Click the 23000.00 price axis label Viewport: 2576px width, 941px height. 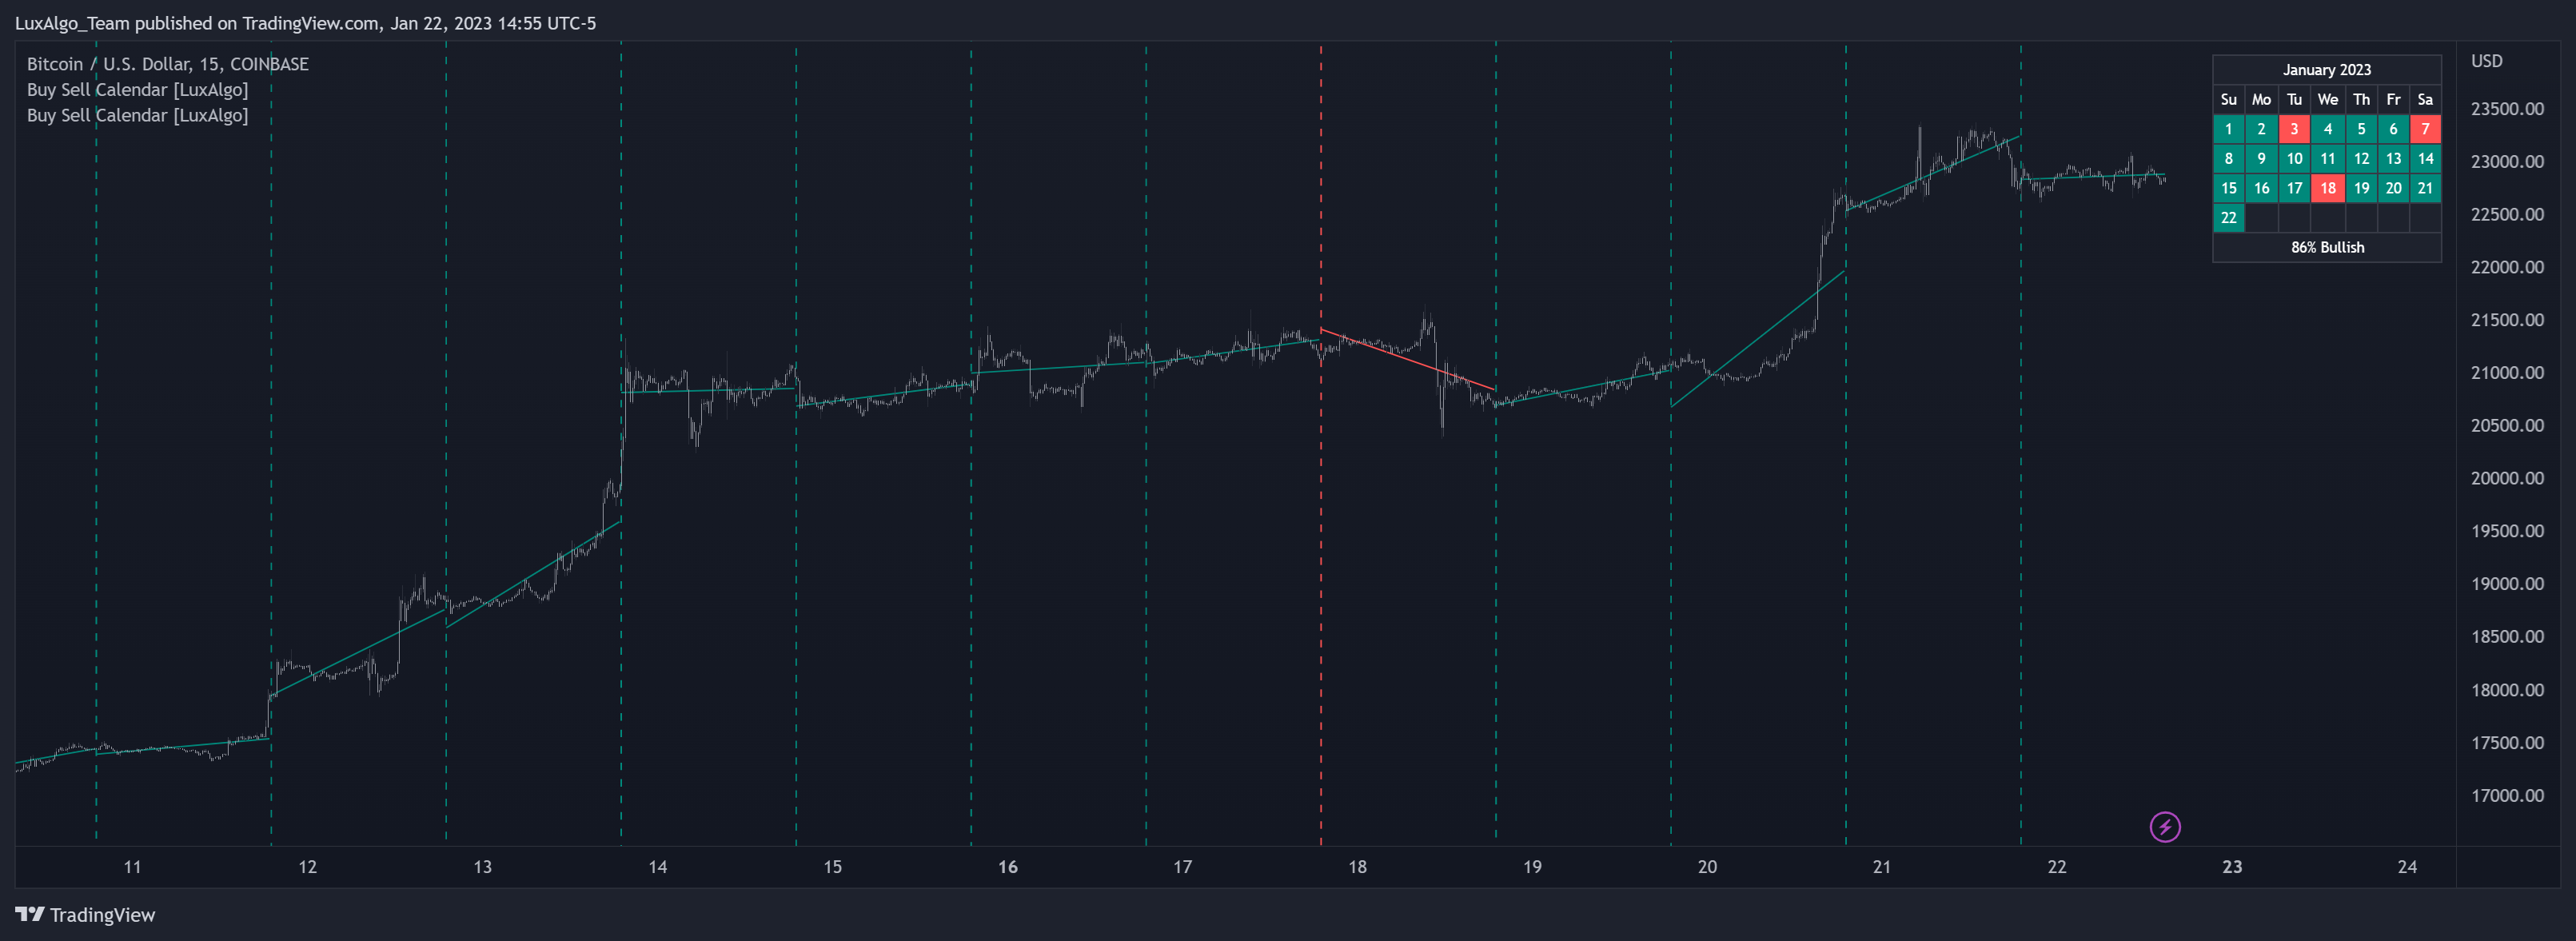pyautogui.click(x=2507, y=162)
